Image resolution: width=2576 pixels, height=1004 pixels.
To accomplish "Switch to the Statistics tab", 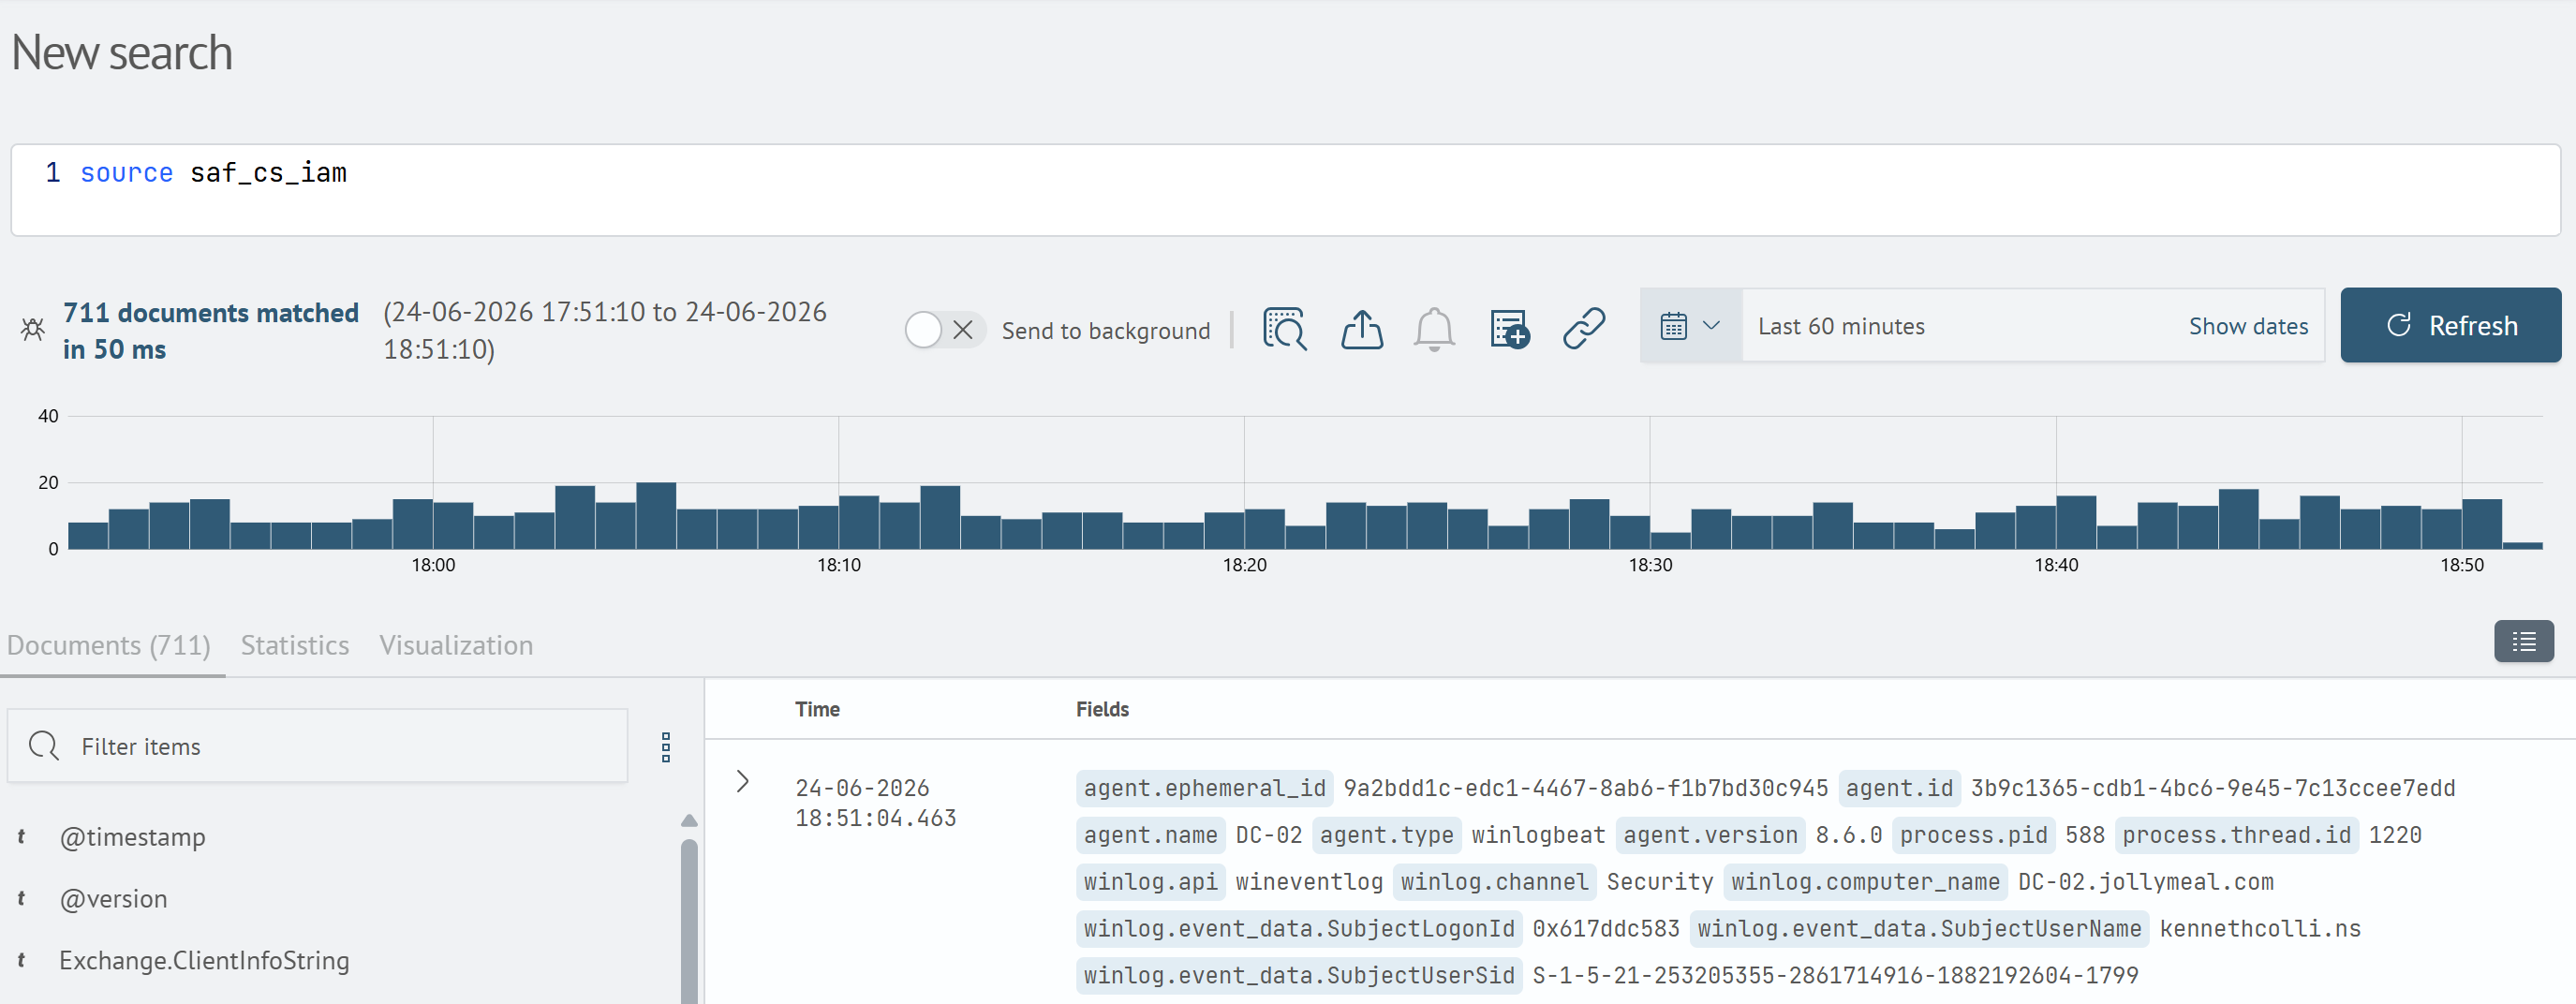I will pos(295,645).
